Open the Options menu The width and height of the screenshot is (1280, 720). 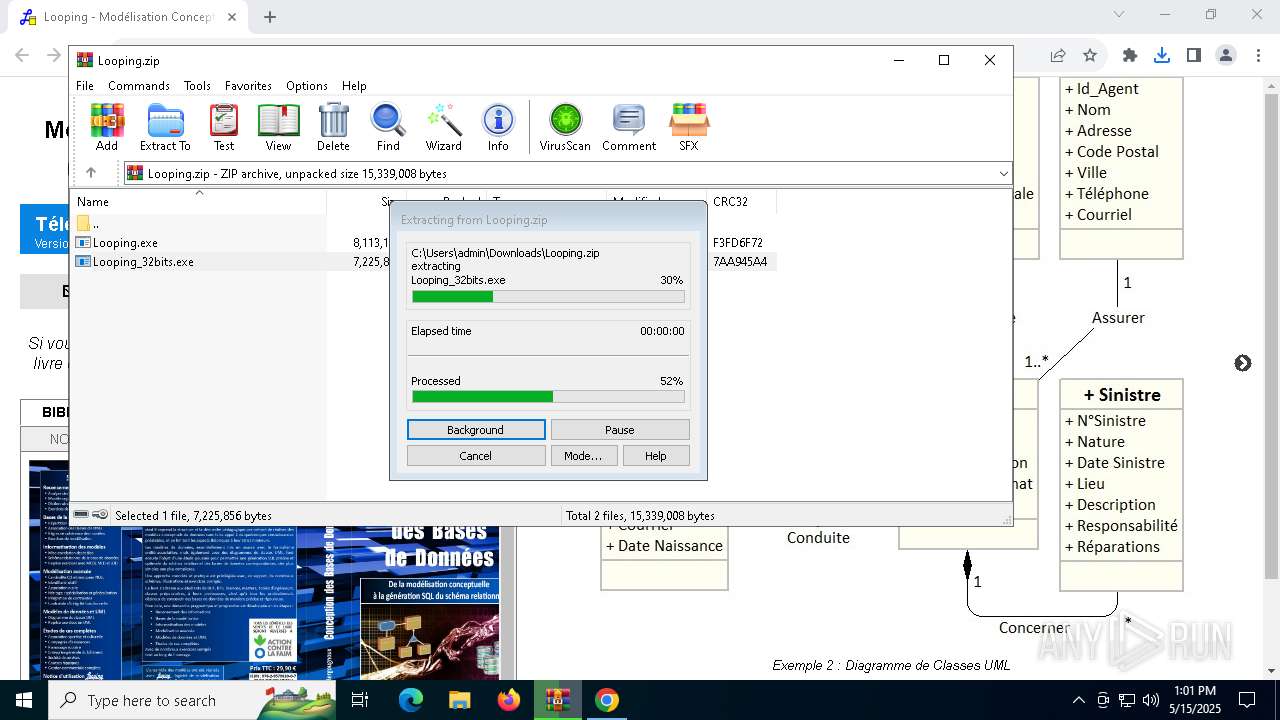tap(307, 86)
